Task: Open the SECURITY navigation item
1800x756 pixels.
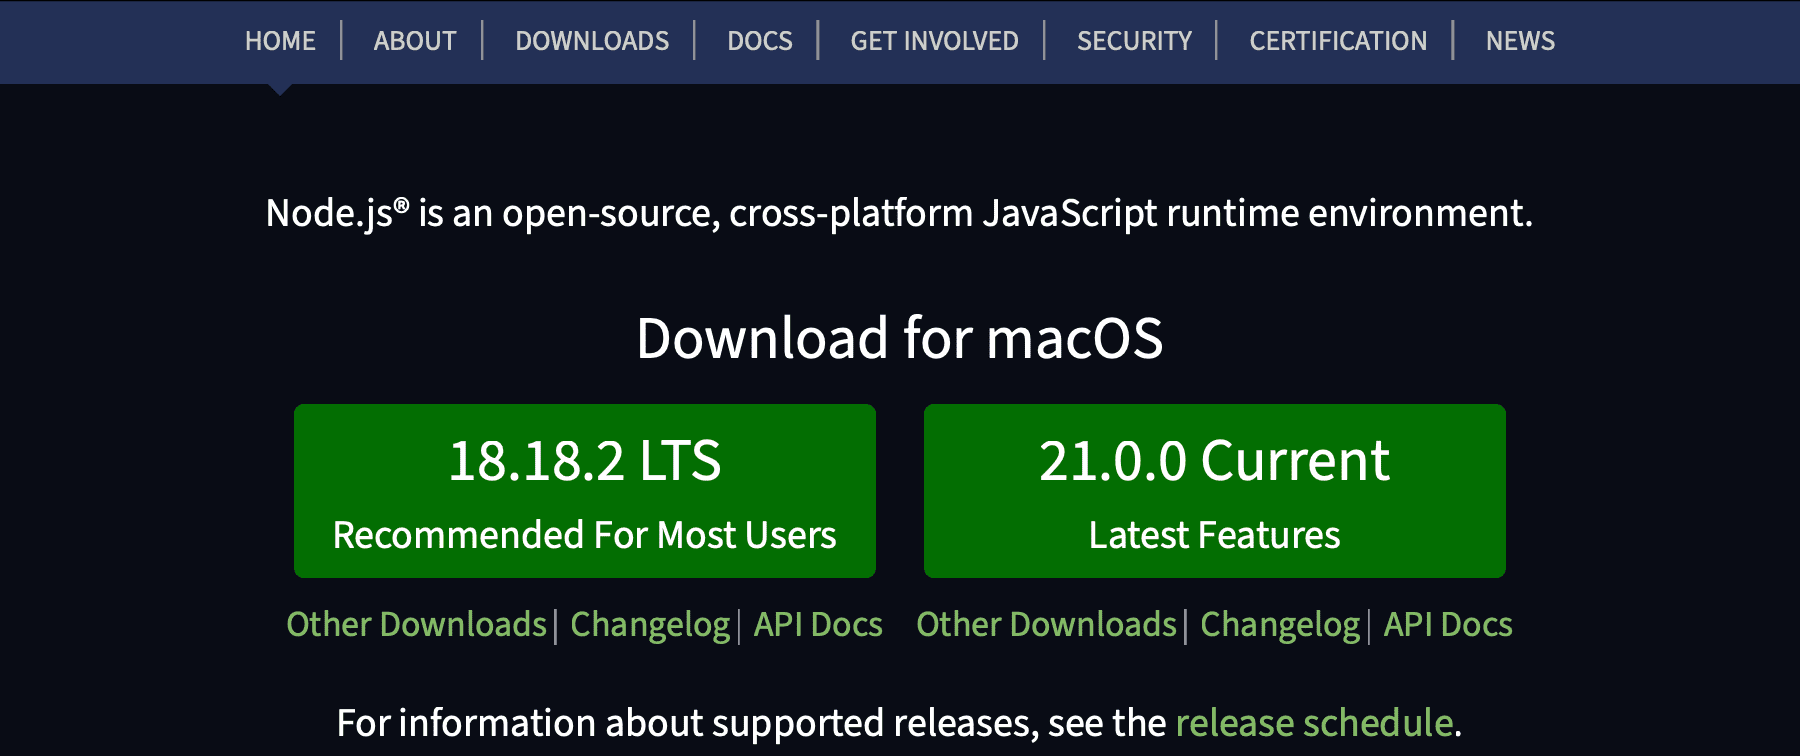Action: [1134, 41]
